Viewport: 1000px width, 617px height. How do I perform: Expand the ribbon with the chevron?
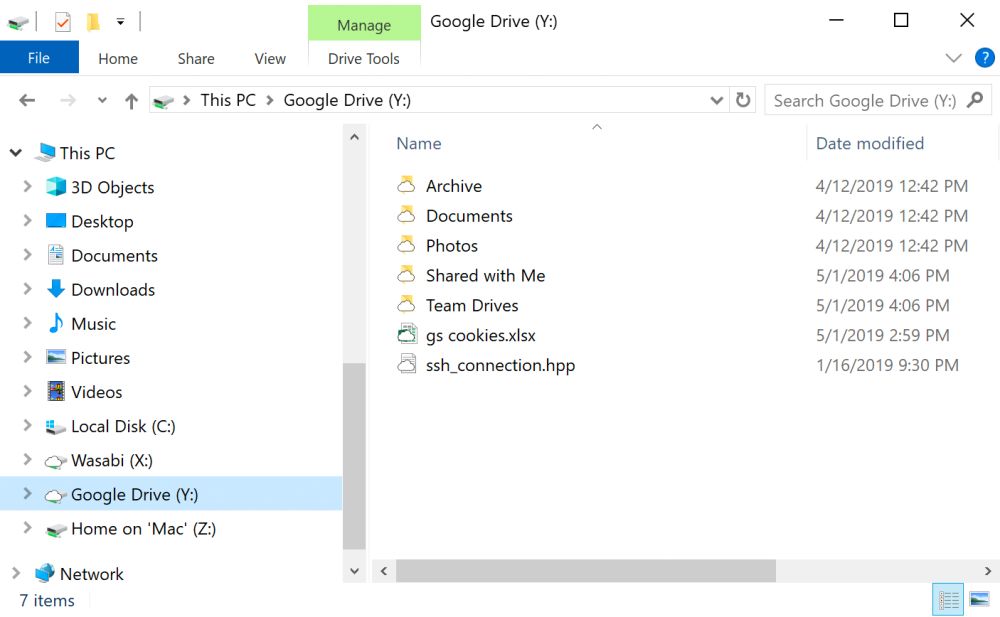click(953, 58)
